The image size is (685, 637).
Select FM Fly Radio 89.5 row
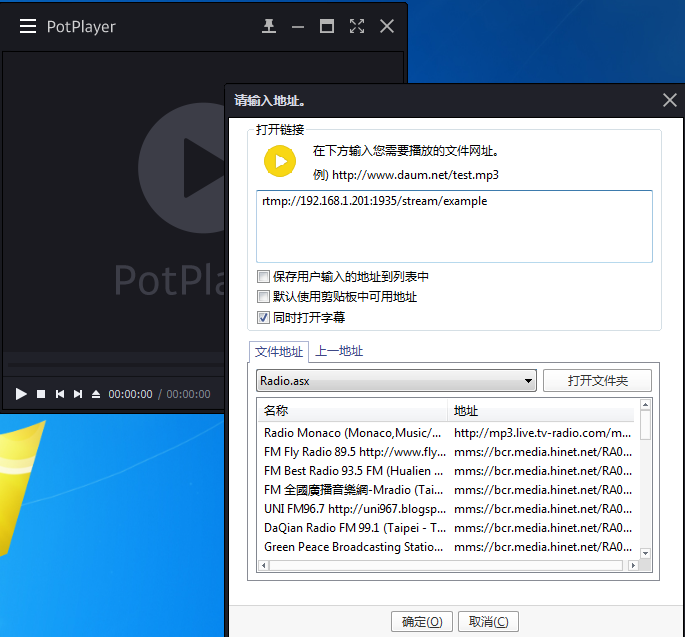click(x=446, y=452)
